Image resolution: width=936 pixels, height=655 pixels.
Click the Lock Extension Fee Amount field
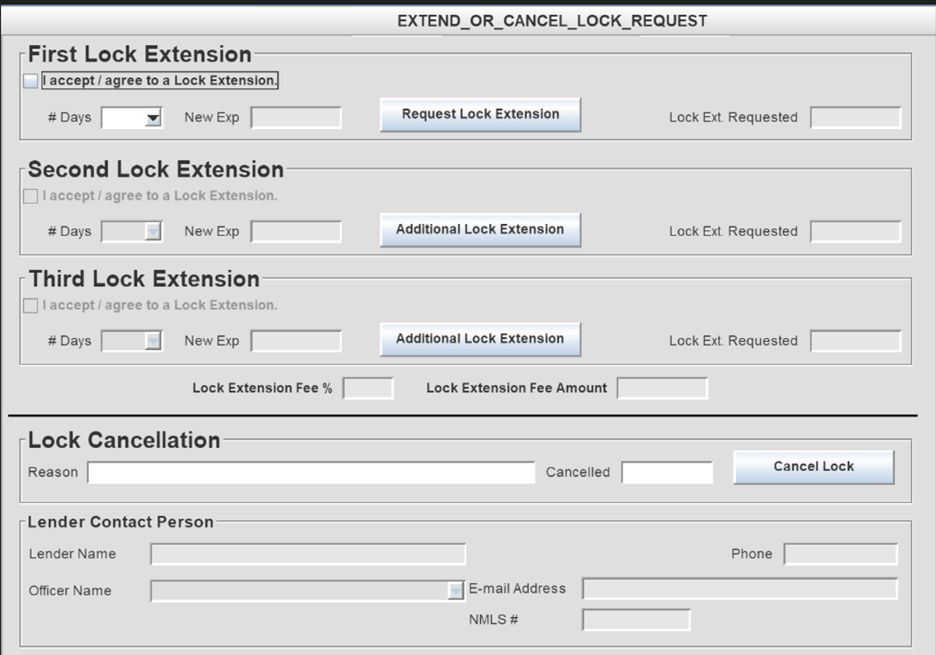pyautogui.click(x=662, y=388)
